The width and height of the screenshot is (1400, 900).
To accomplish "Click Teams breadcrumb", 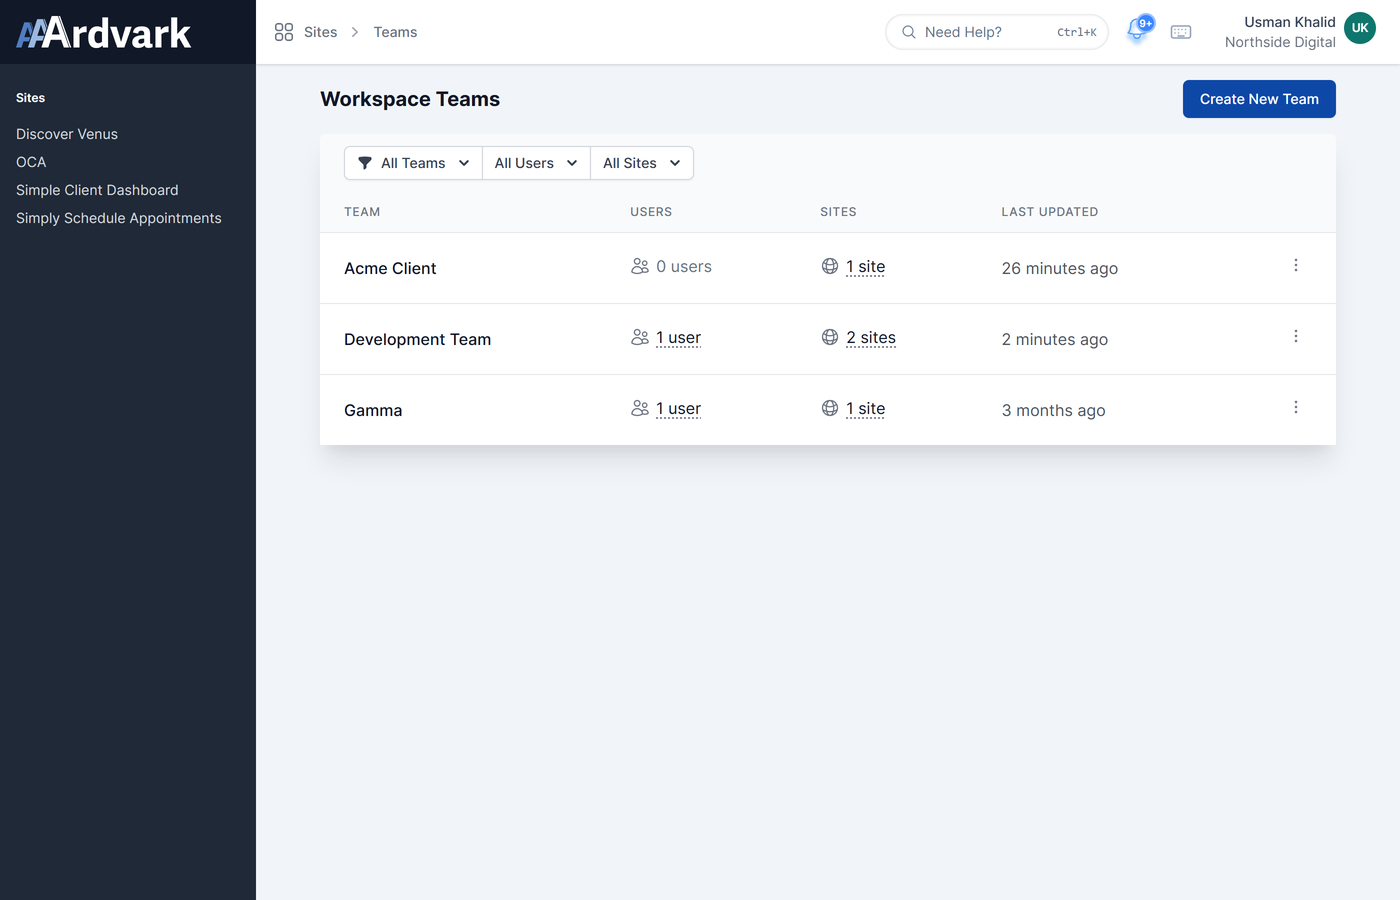I will pos(395,32).
